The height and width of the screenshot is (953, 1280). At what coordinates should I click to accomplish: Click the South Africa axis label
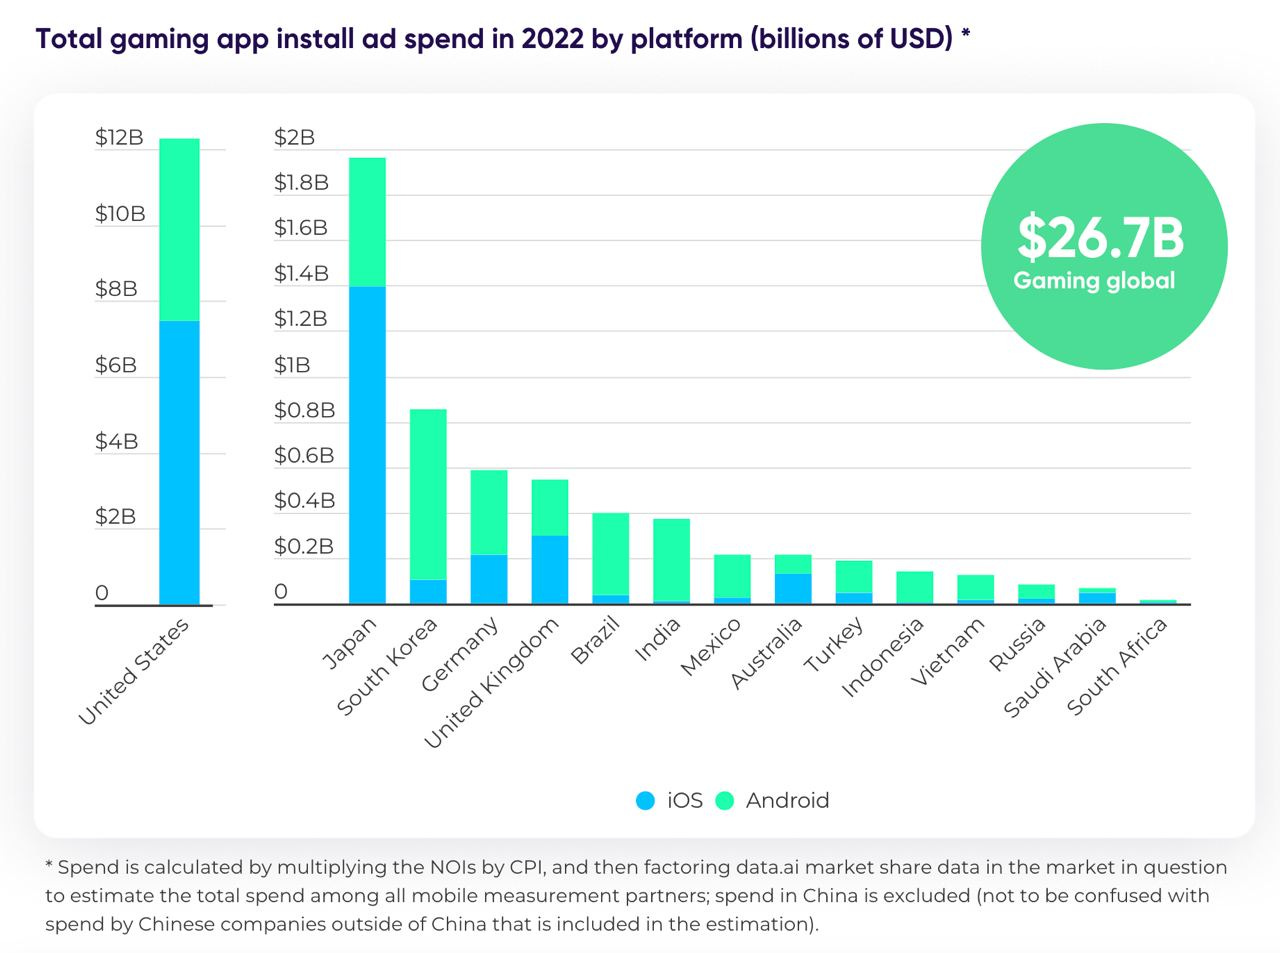click(x=1117, y=666)
